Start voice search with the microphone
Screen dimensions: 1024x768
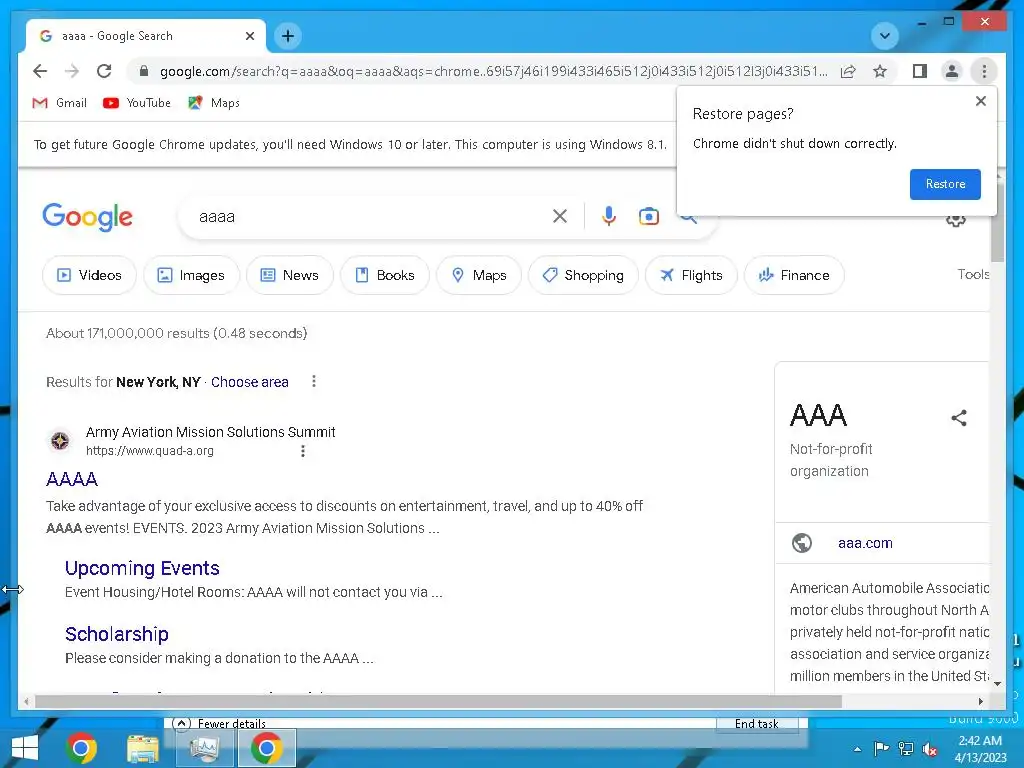[x=609, y=216]
